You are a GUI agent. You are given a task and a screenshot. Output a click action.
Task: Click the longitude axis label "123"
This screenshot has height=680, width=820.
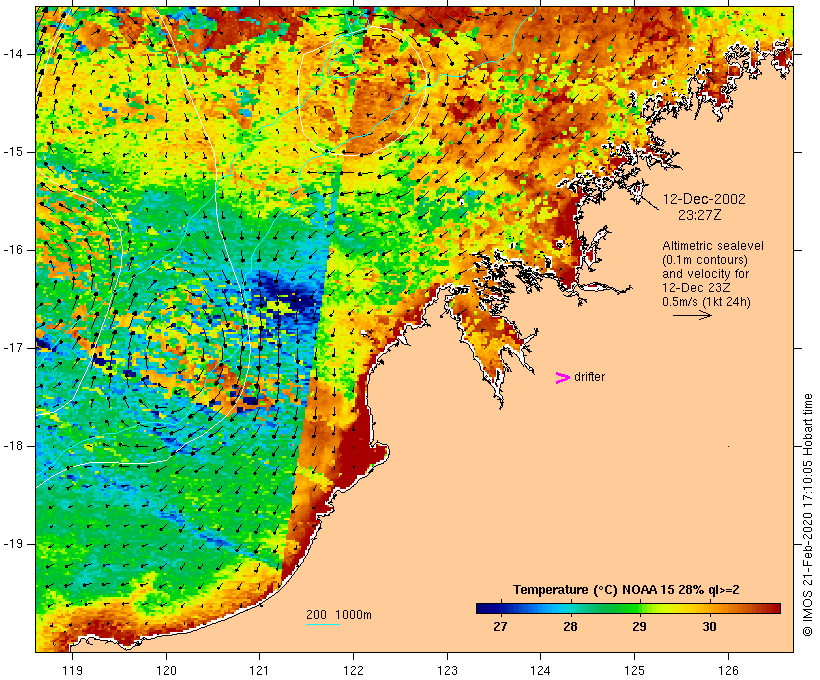click(x=447, y=670)
